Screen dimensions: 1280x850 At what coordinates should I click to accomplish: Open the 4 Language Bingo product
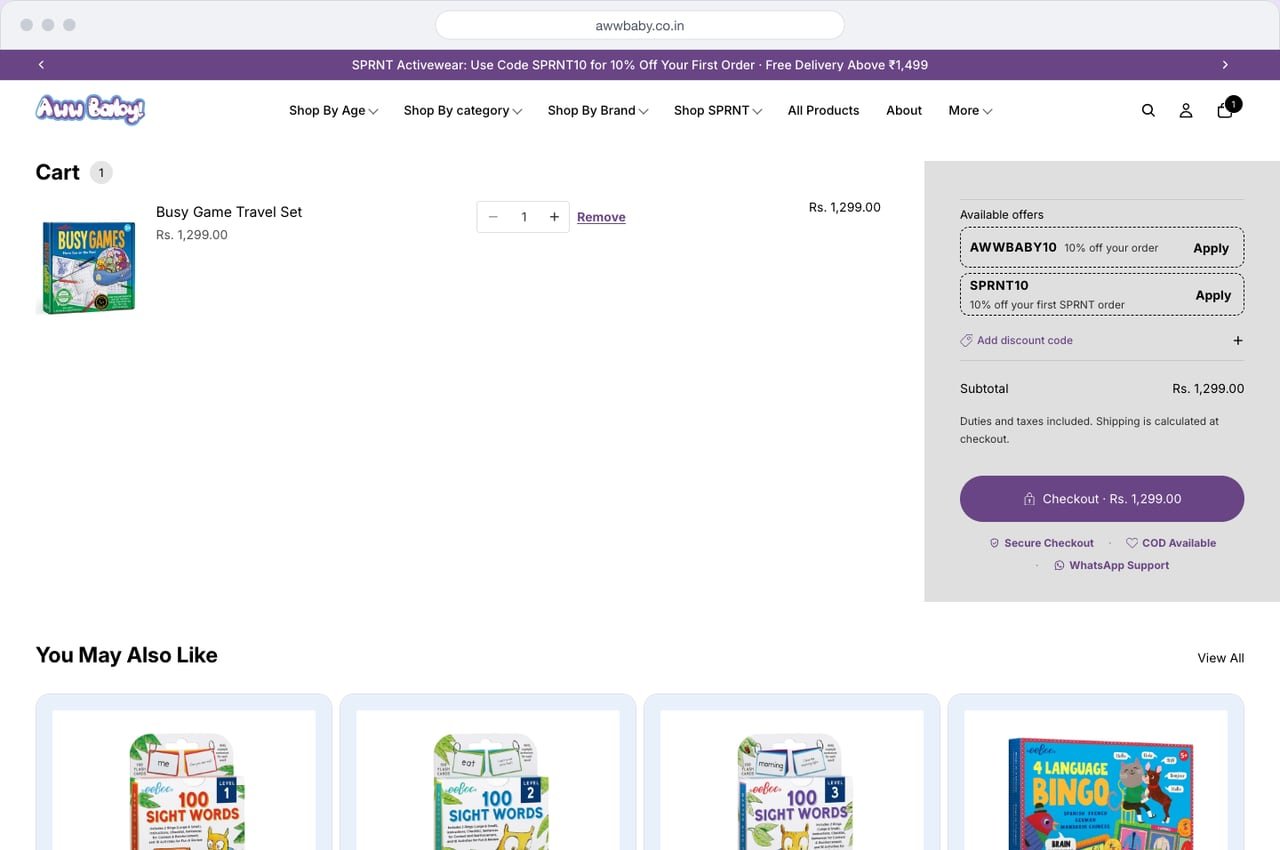click(1096, 780)
